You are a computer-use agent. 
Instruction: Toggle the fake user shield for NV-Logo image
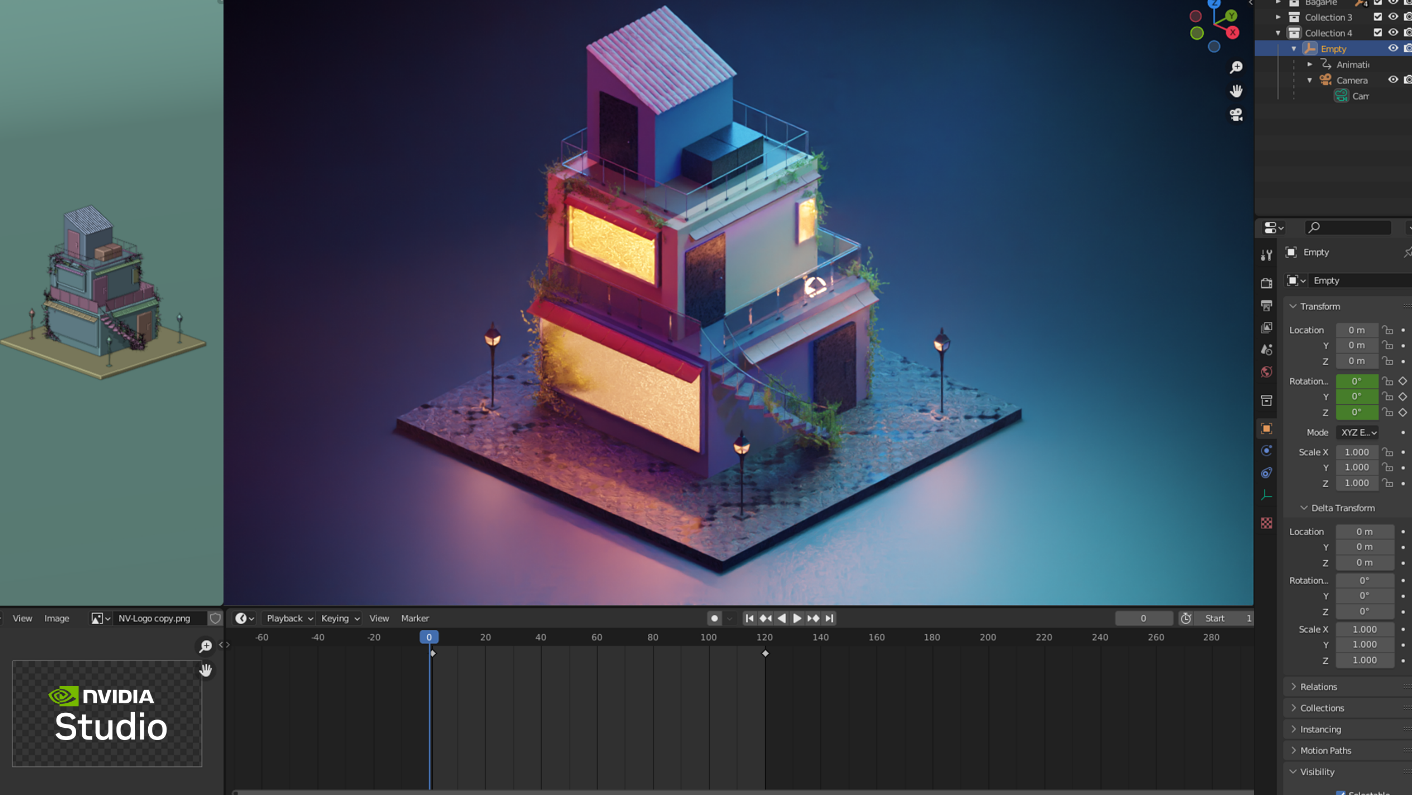click(215, 618)
